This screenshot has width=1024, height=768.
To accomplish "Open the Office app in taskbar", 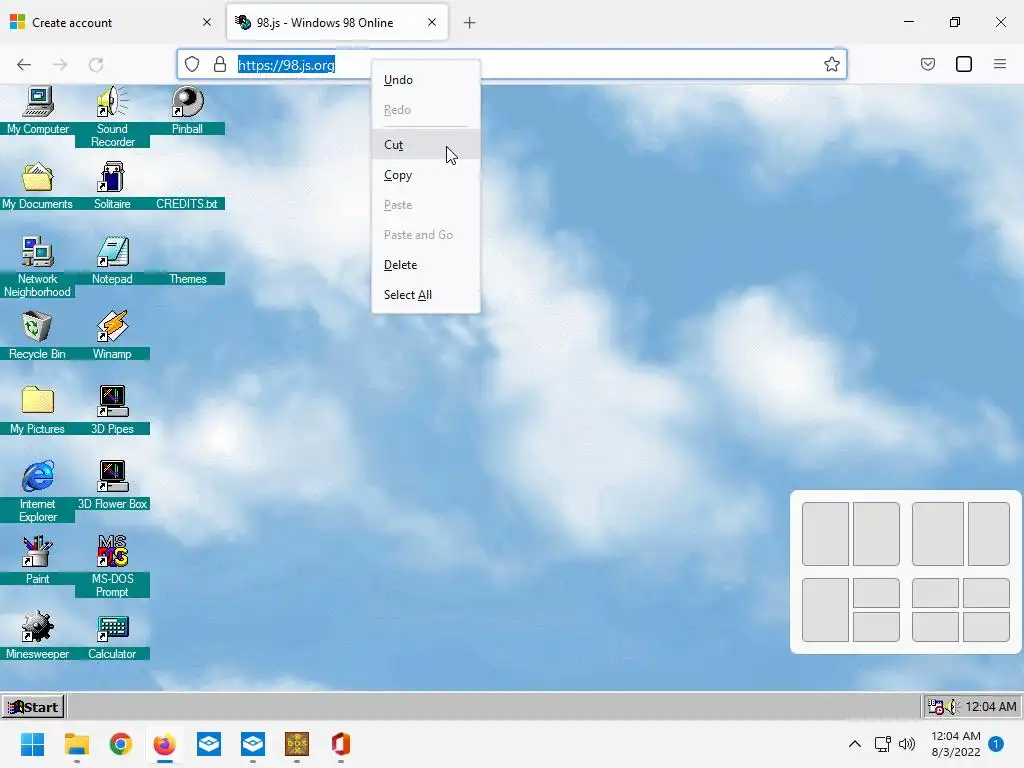I will click(x=341, y=744).
